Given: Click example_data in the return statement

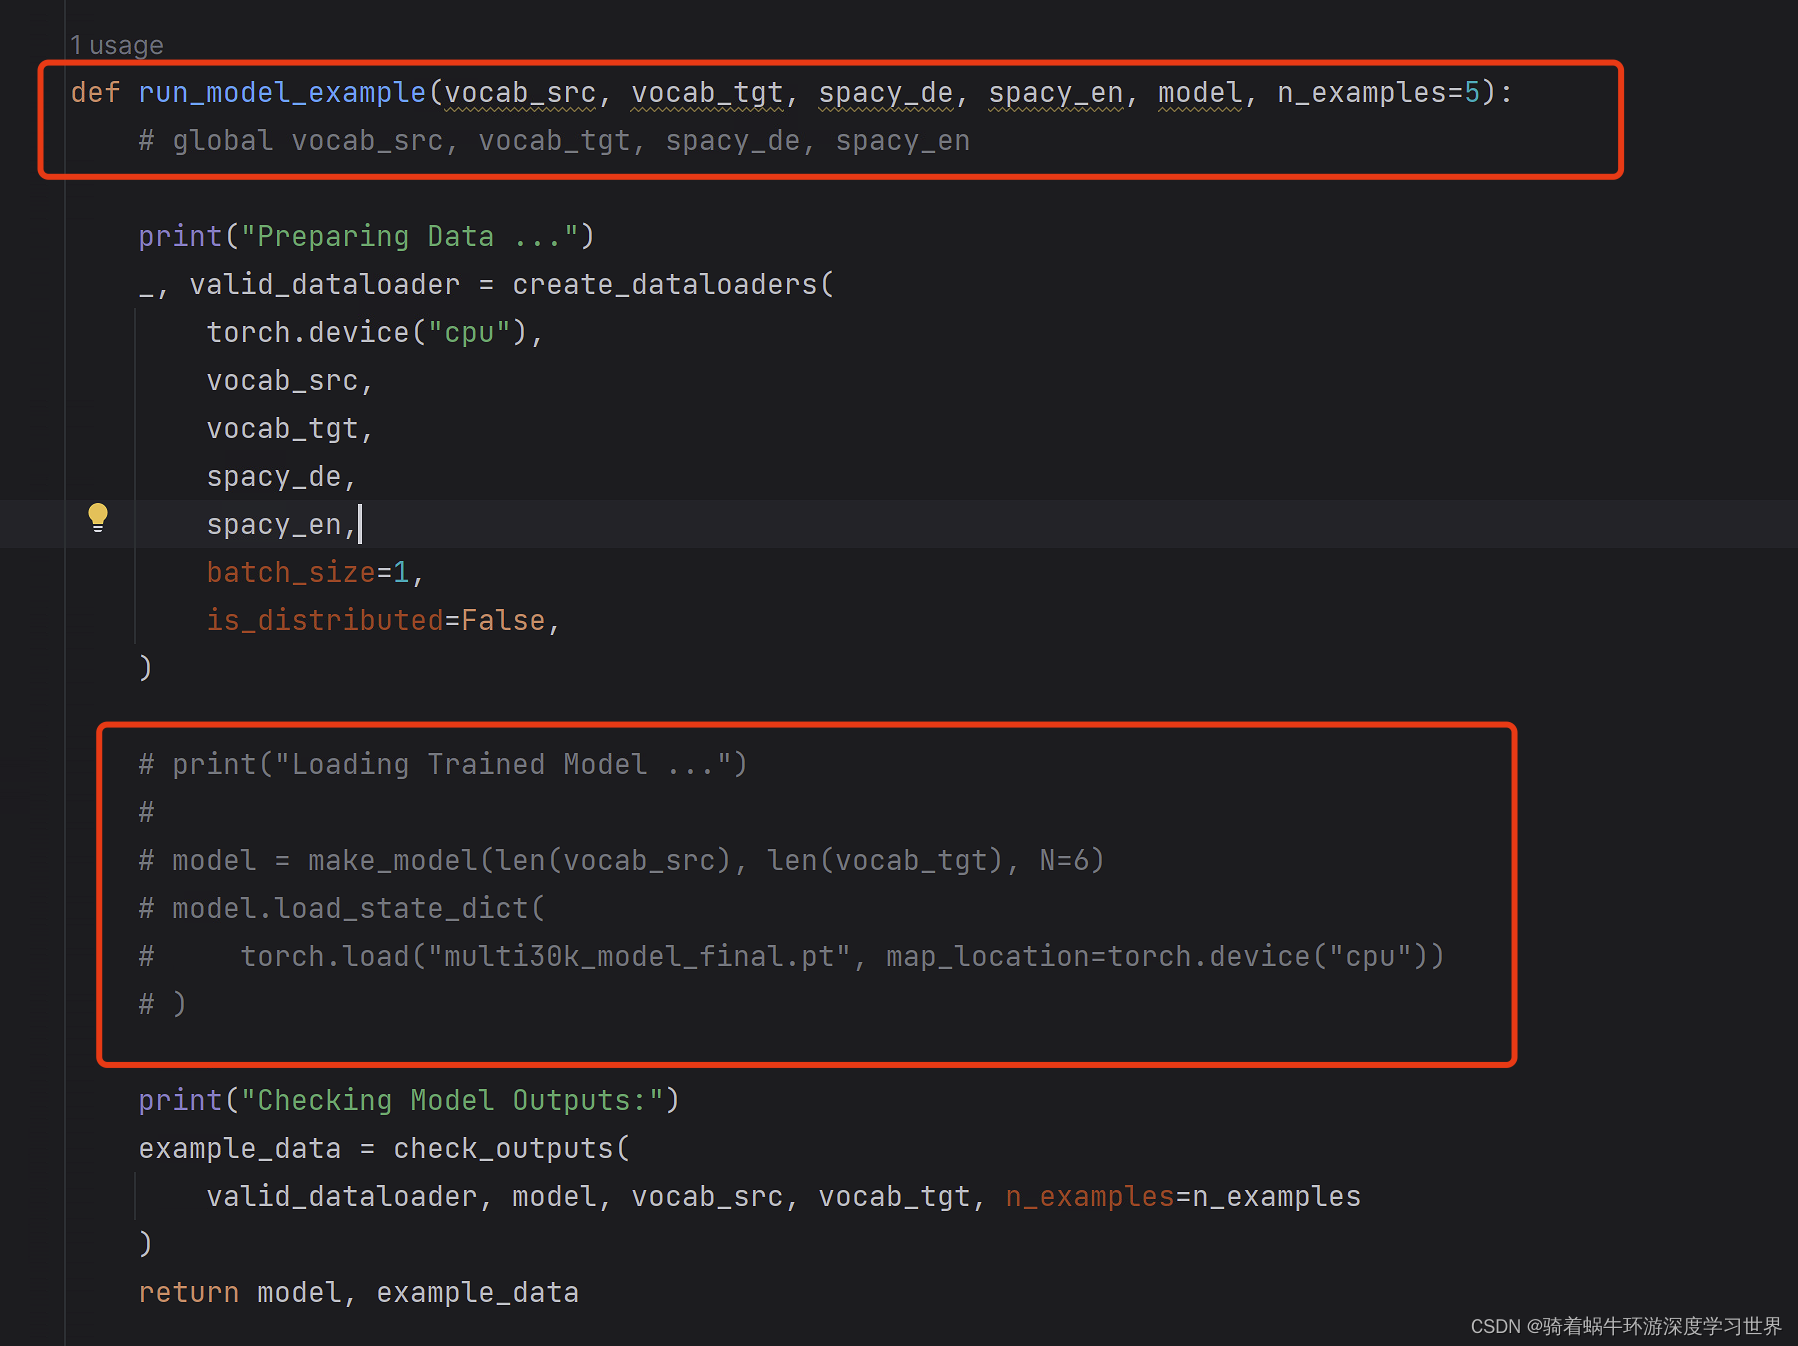Looking at the screenshot, I should (478, 1293).
